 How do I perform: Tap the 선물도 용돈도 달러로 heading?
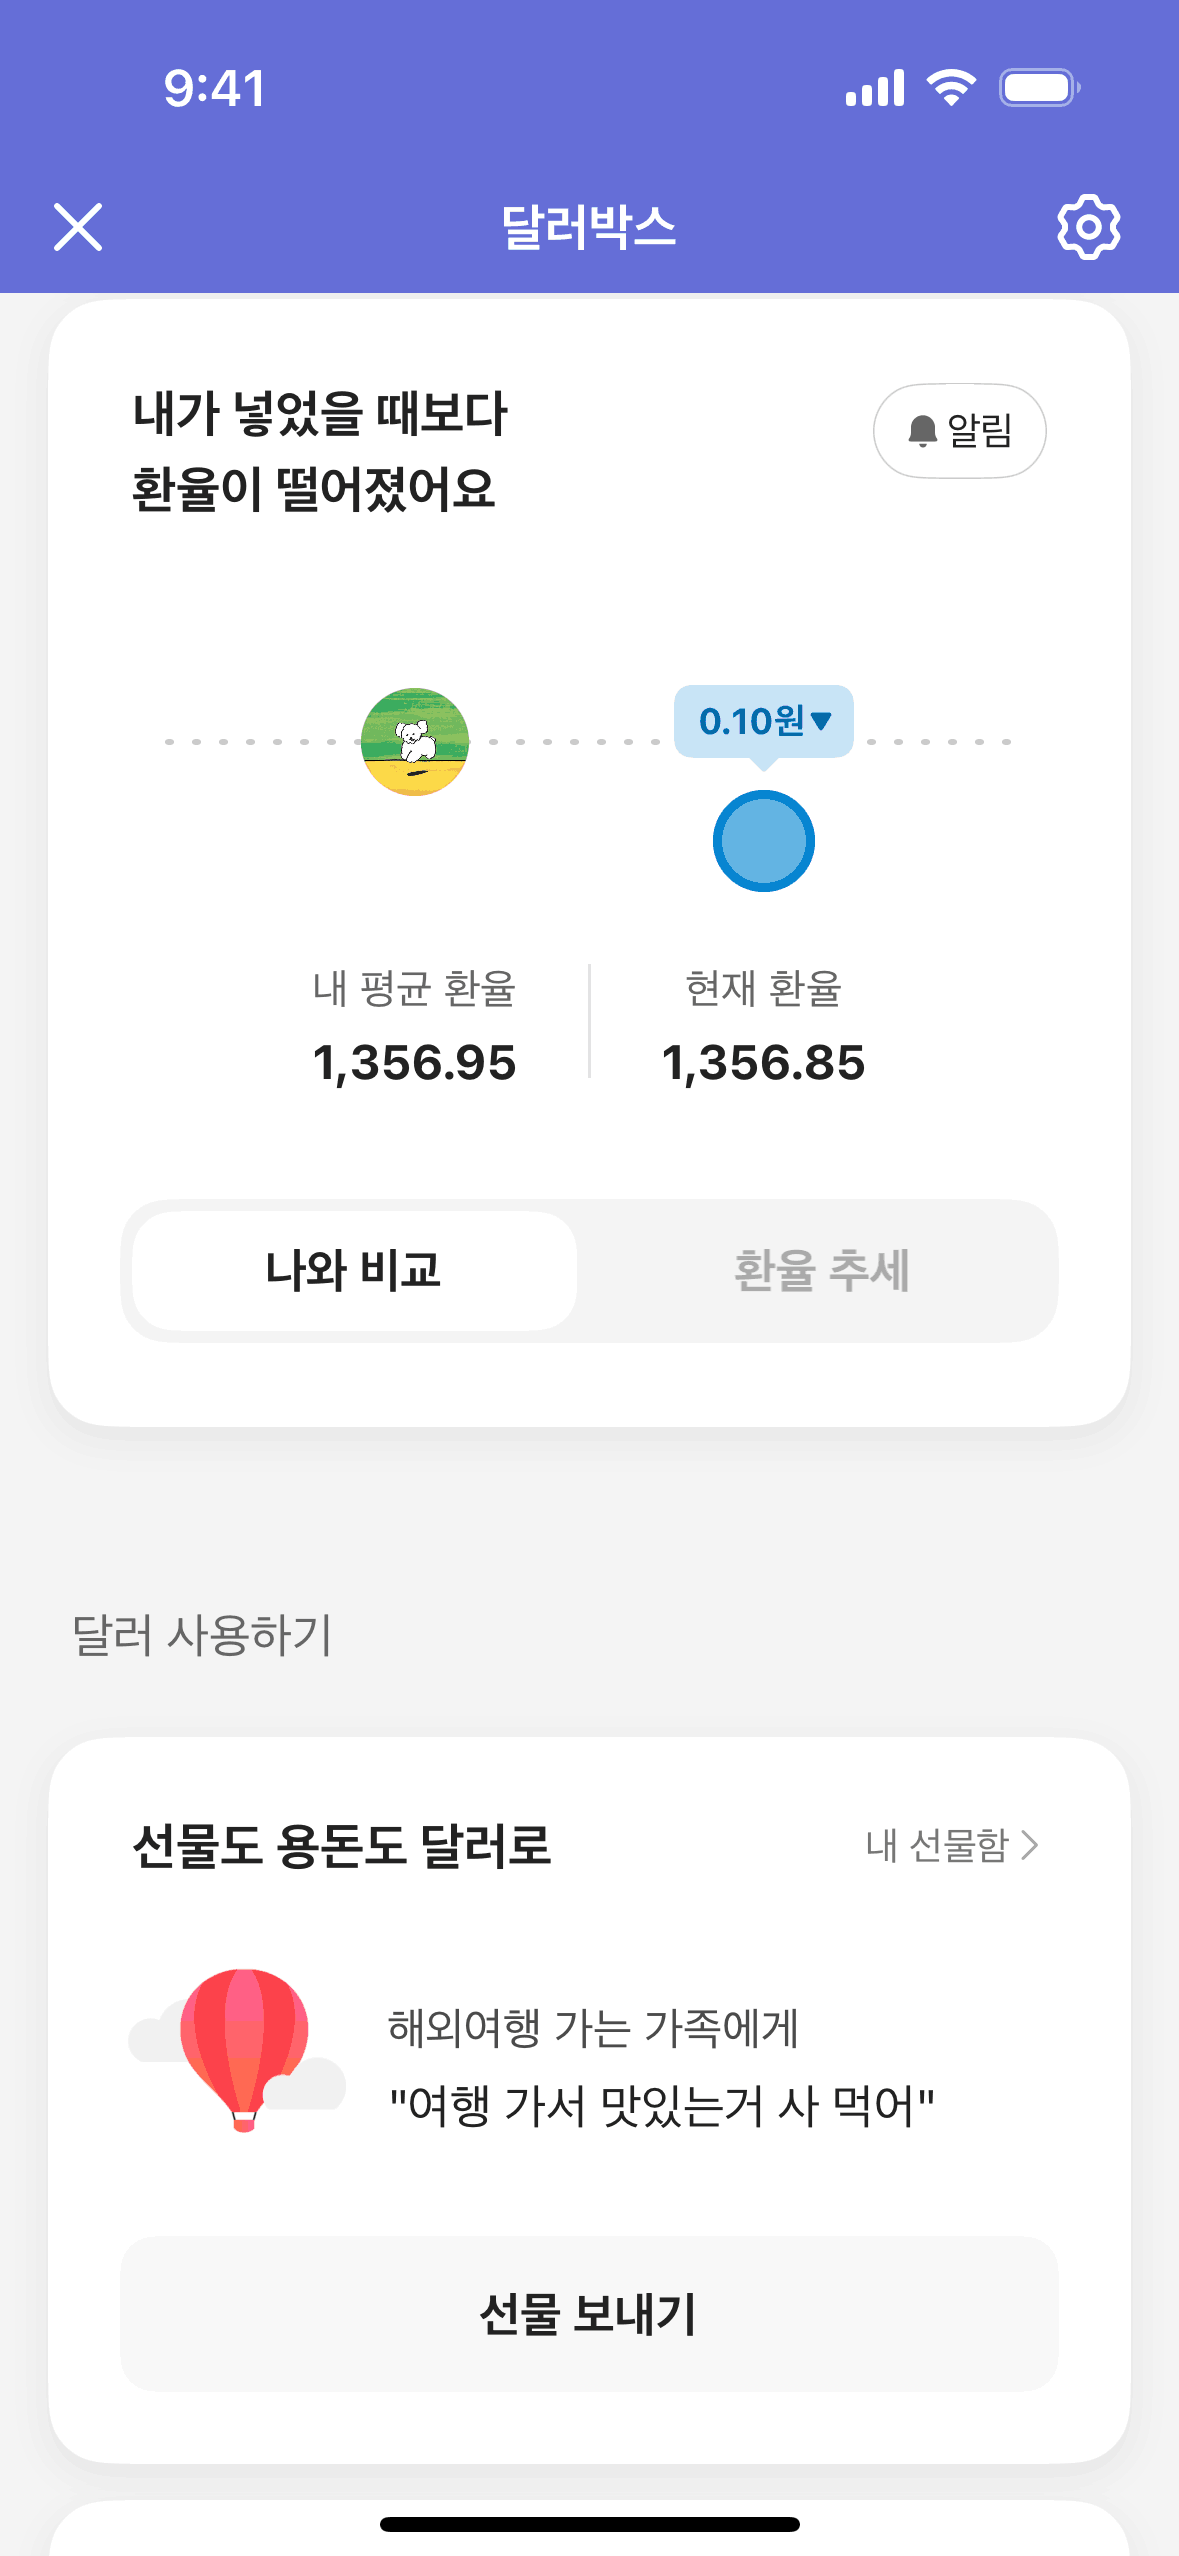point(342,1846)
